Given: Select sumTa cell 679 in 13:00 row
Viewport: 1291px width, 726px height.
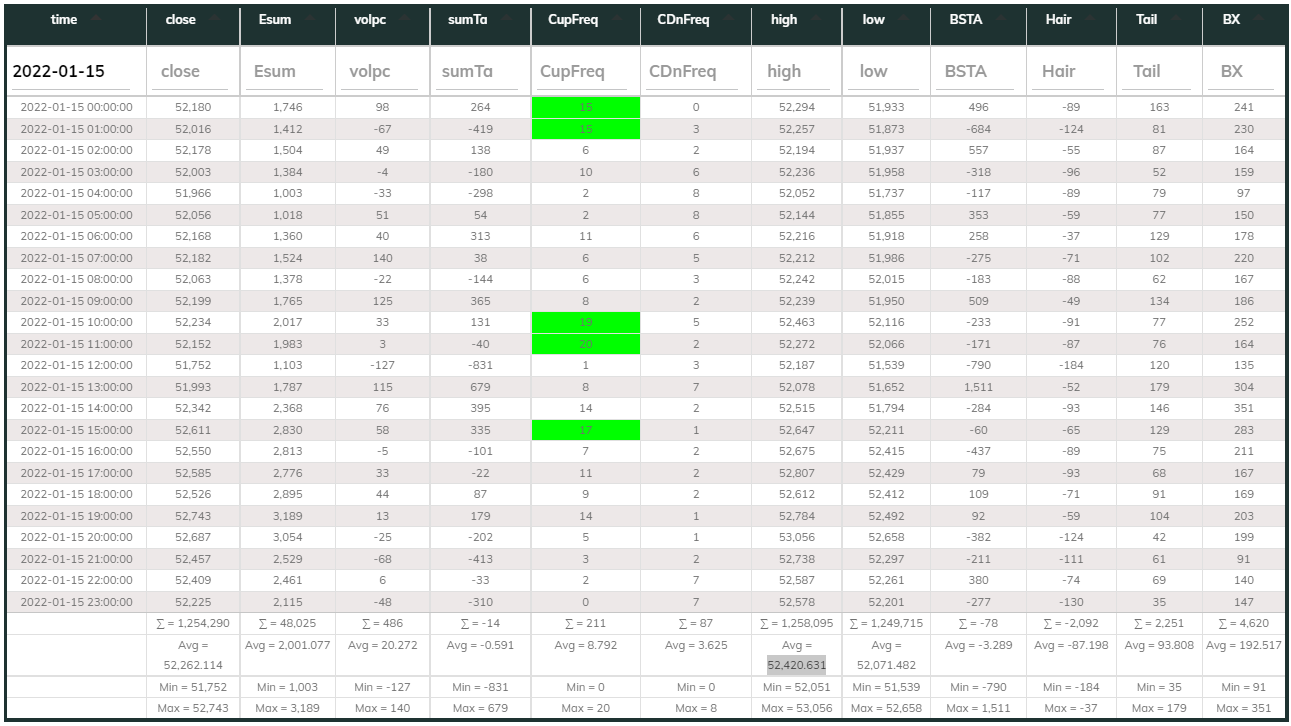Looking at the screenshot, I should point(481,387).
